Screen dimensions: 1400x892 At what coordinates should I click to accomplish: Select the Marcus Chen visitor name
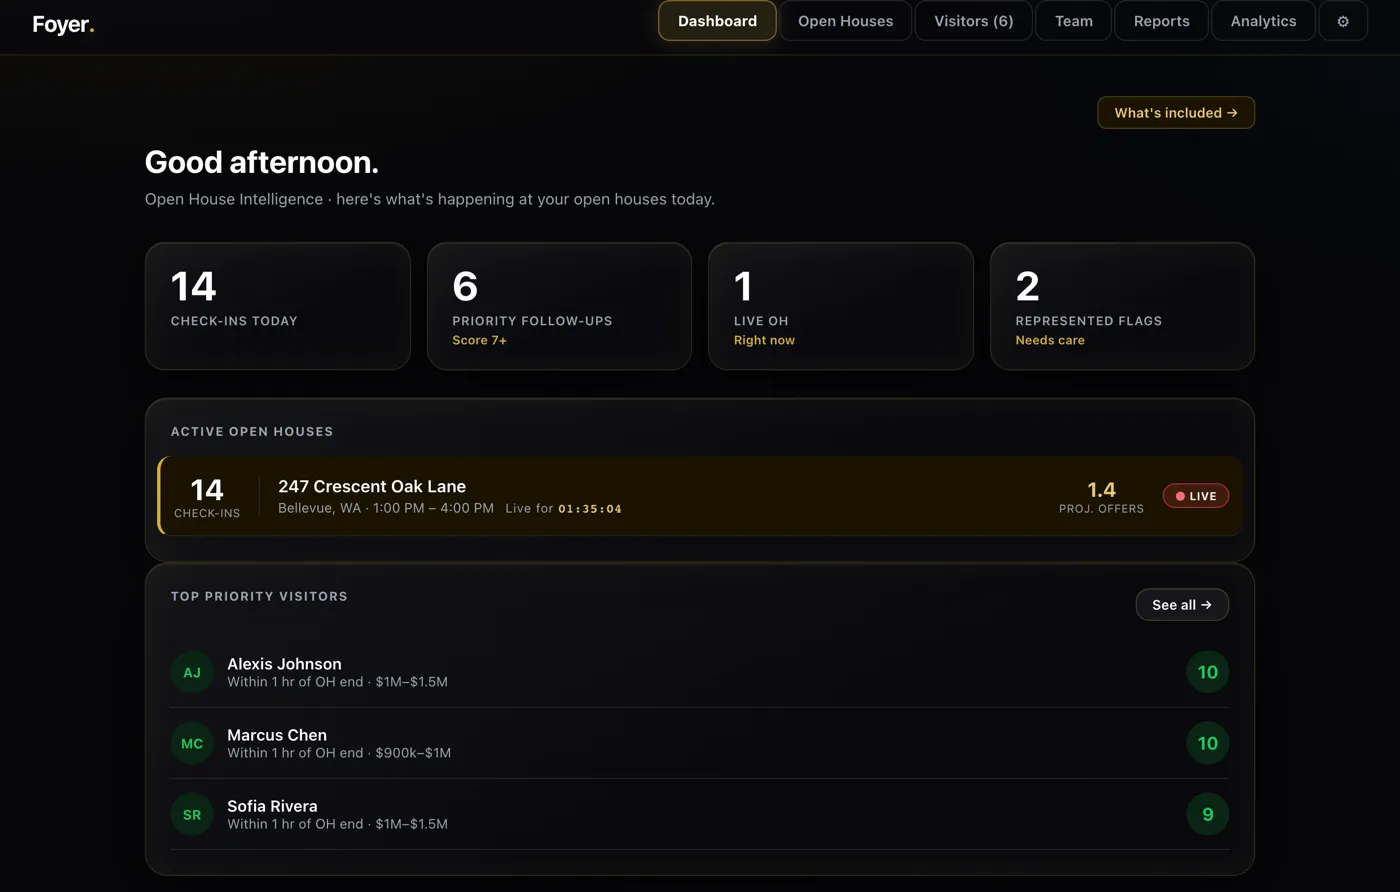(x=277, y=735)
